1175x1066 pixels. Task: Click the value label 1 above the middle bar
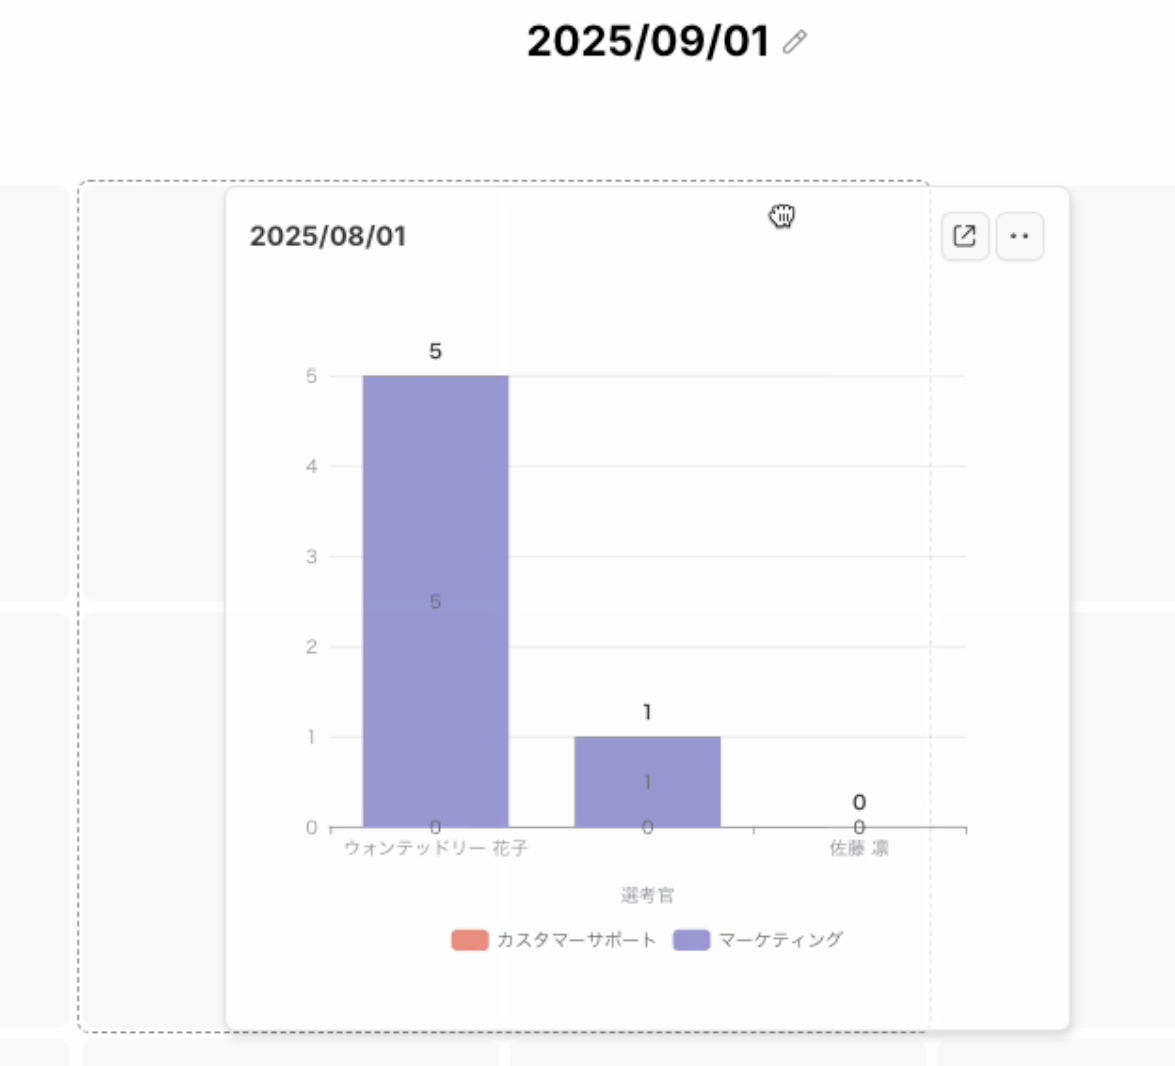(647, 712)
